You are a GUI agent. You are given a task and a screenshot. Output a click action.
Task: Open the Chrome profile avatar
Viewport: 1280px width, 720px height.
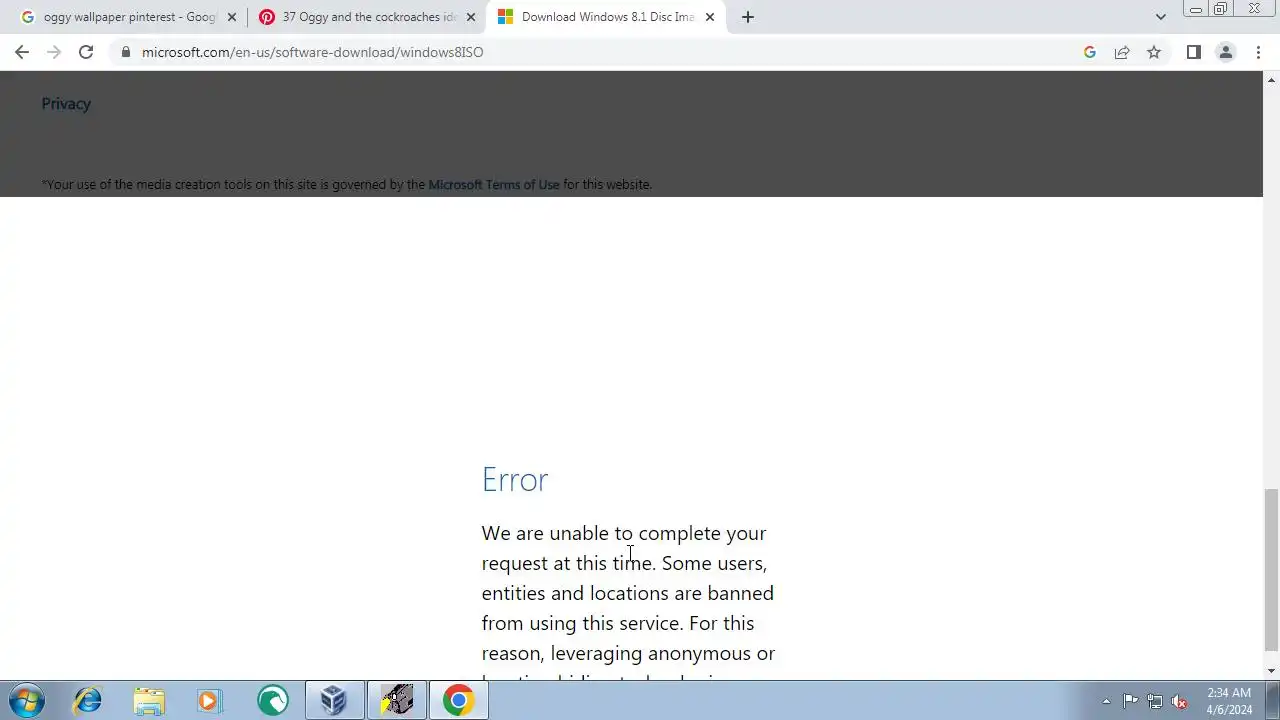[1225, 52]
